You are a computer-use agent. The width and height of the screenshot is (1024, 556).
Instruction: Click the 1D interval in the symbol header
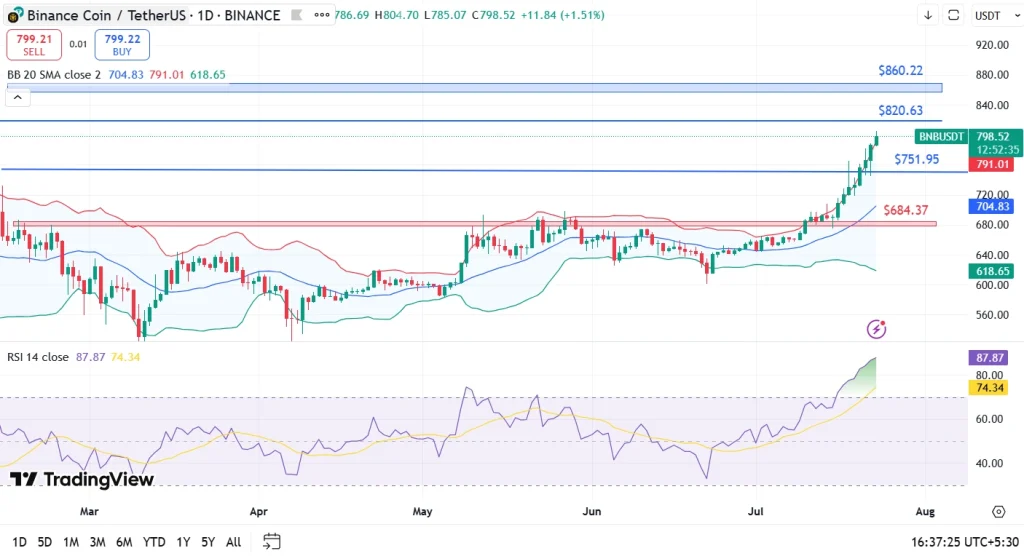(206, 15)
